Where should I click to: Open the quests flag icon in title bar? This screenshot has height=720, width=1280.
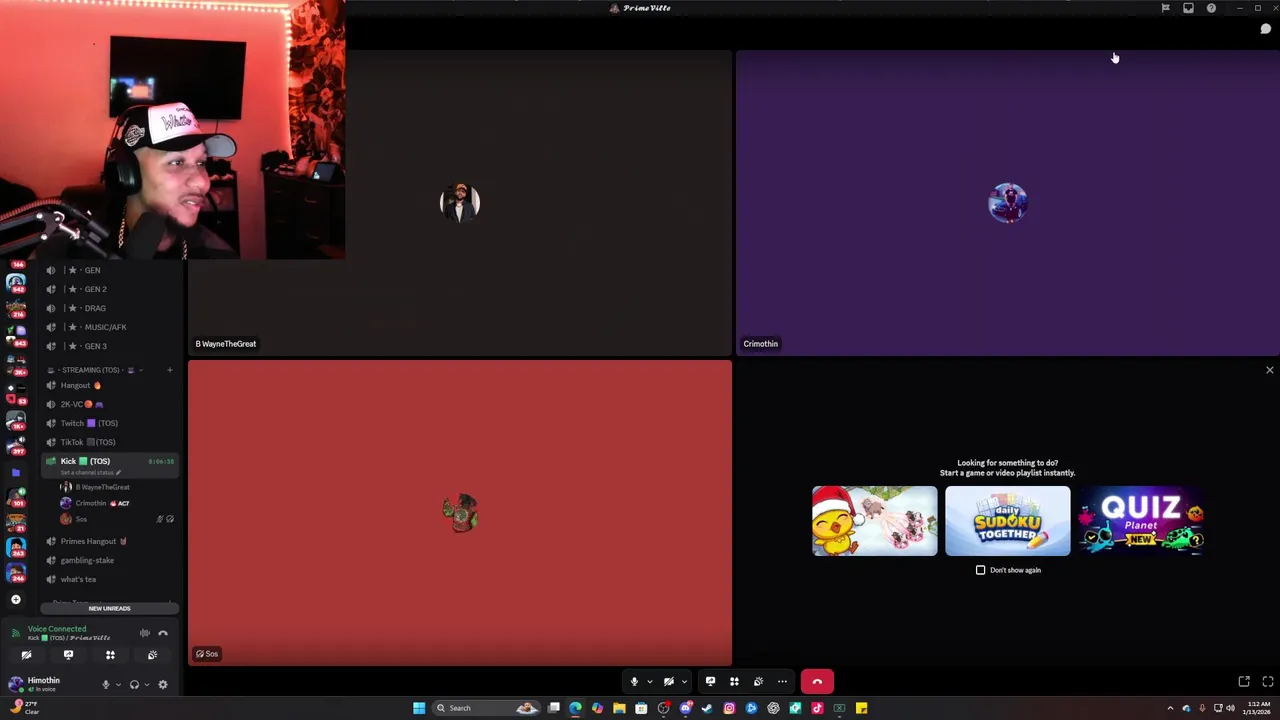coord(1165,8)
